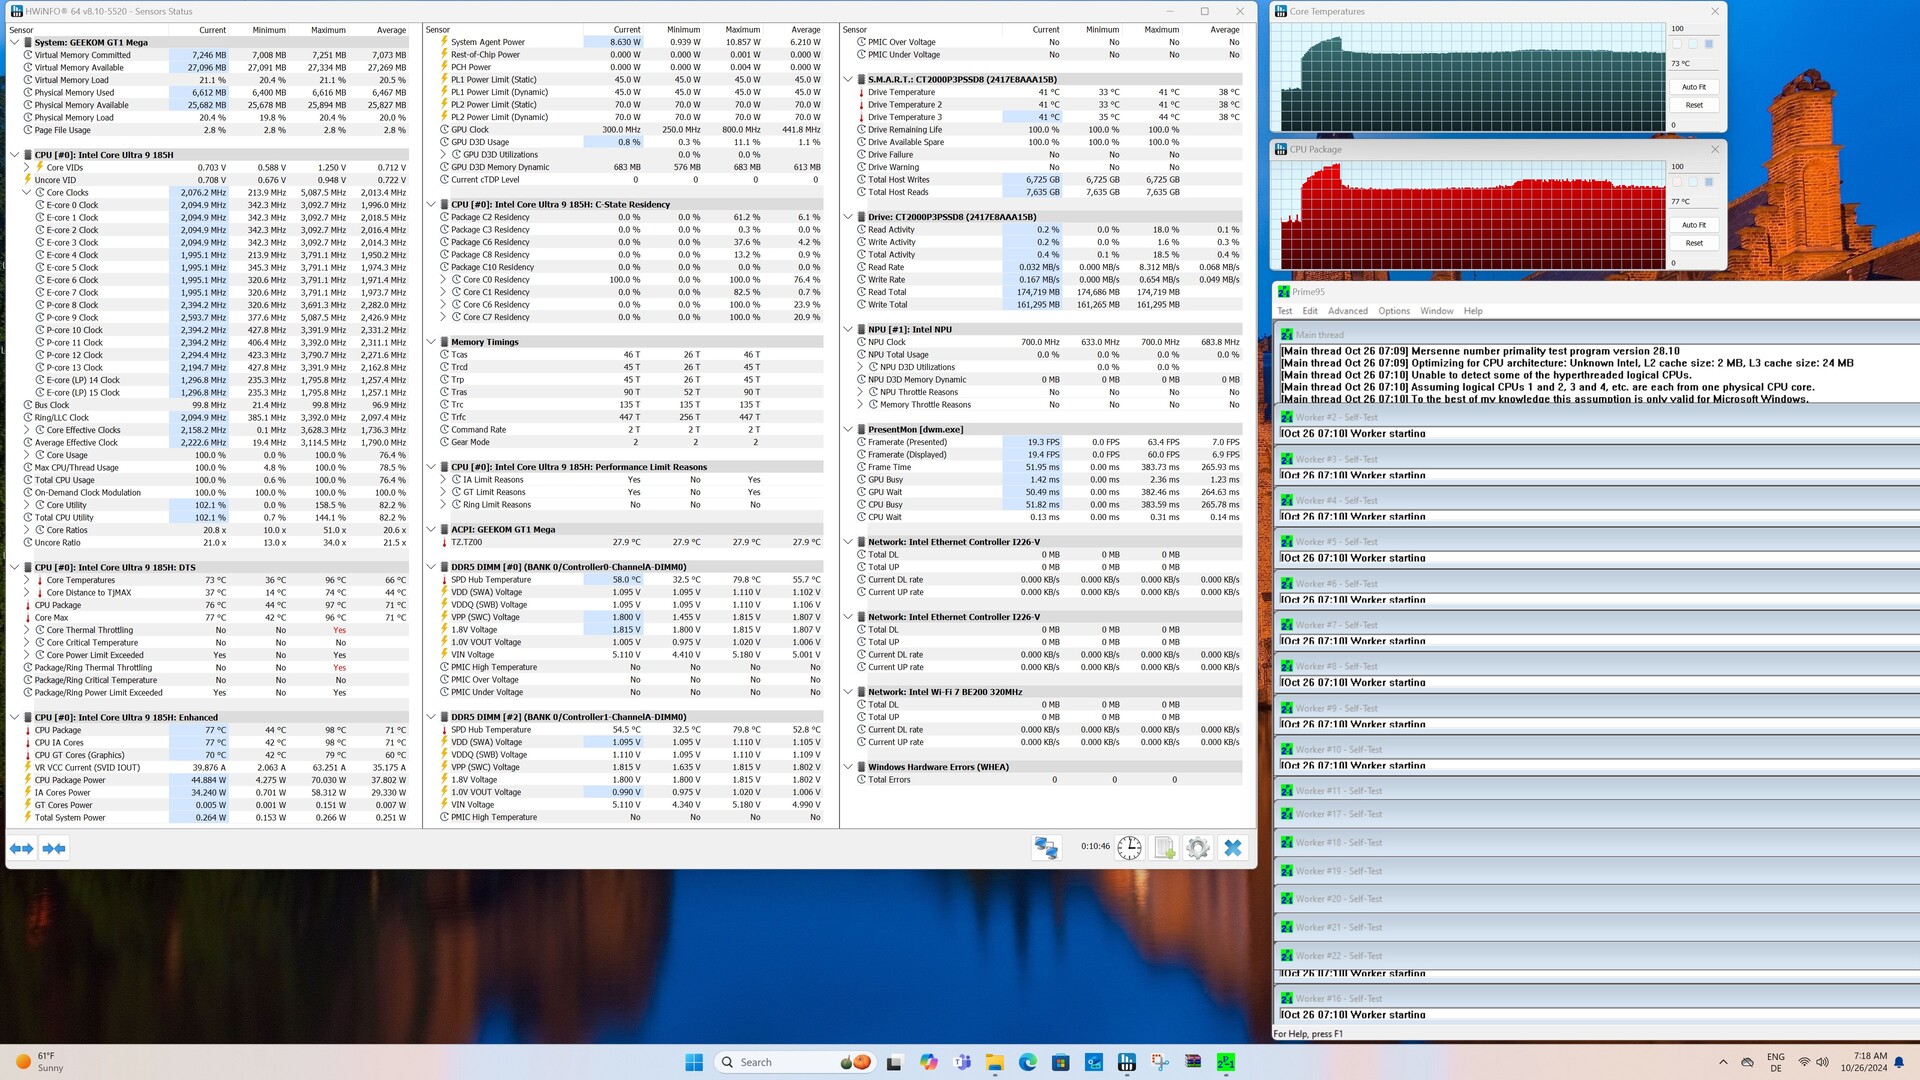
Task: Open the Options menu in Prime95
Action: (1394, 311)
